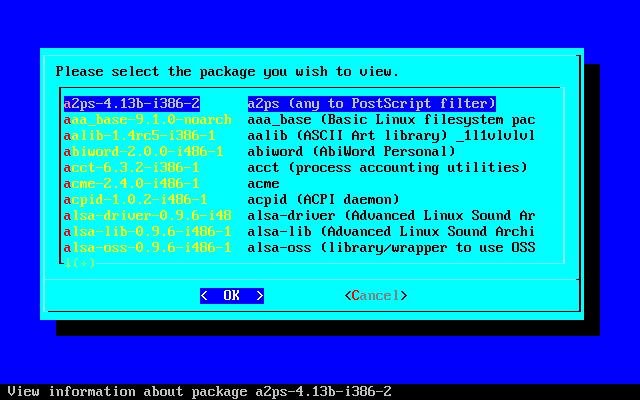Screen dimensions: 640x400
Task: Click the 'alsa-oss (library/wrapper to use OSS' description
Action: [x=391, y=247]
